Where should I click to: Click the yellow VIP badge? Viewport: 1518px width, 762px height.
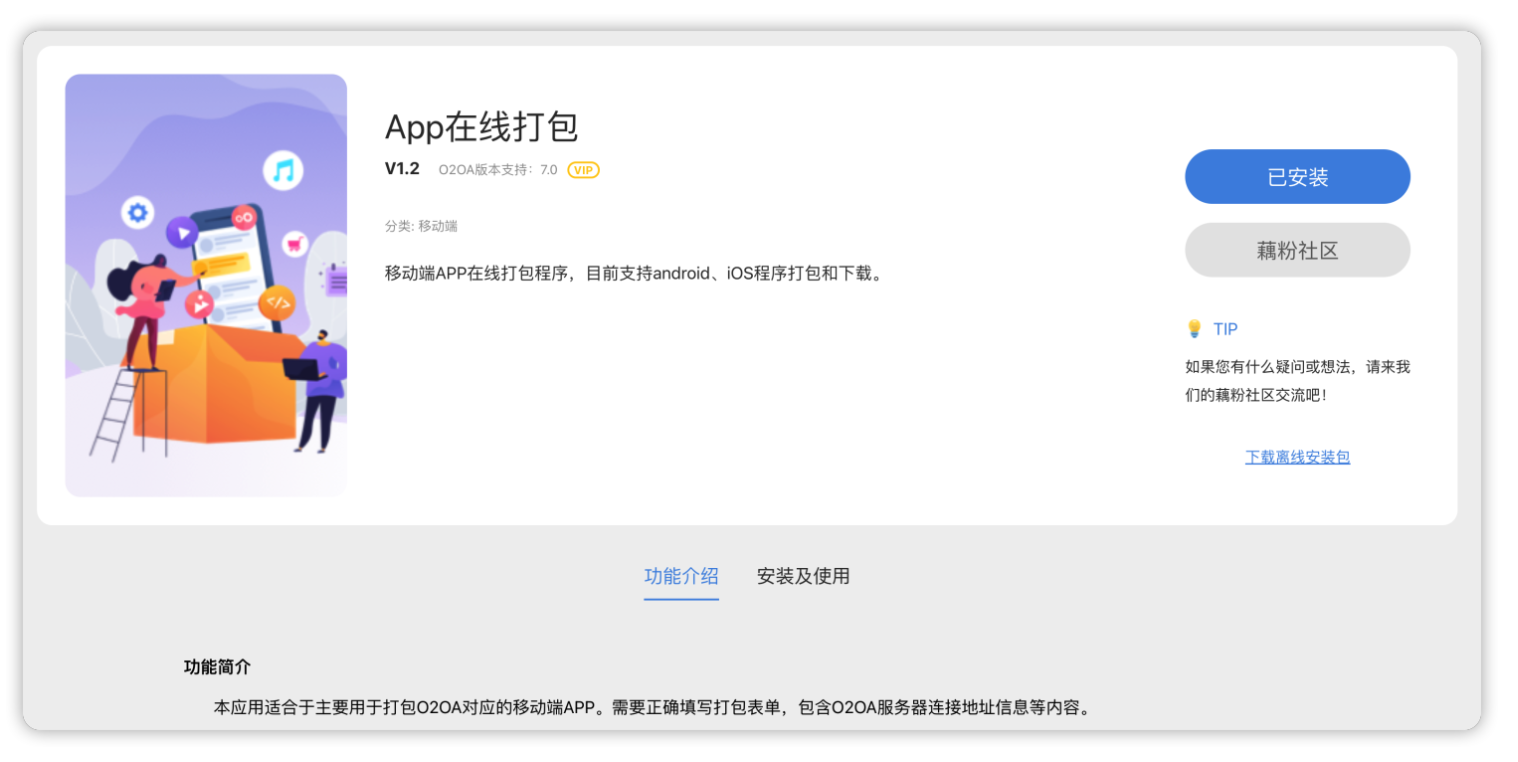(x=583, y=170)
